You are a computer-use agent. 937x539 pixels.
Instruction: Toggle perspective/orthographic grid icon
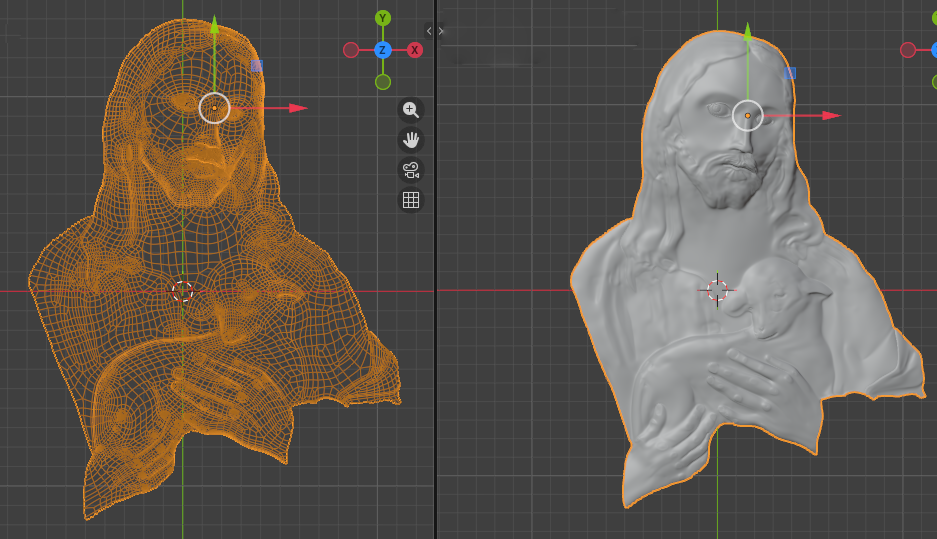pos(410,200)
